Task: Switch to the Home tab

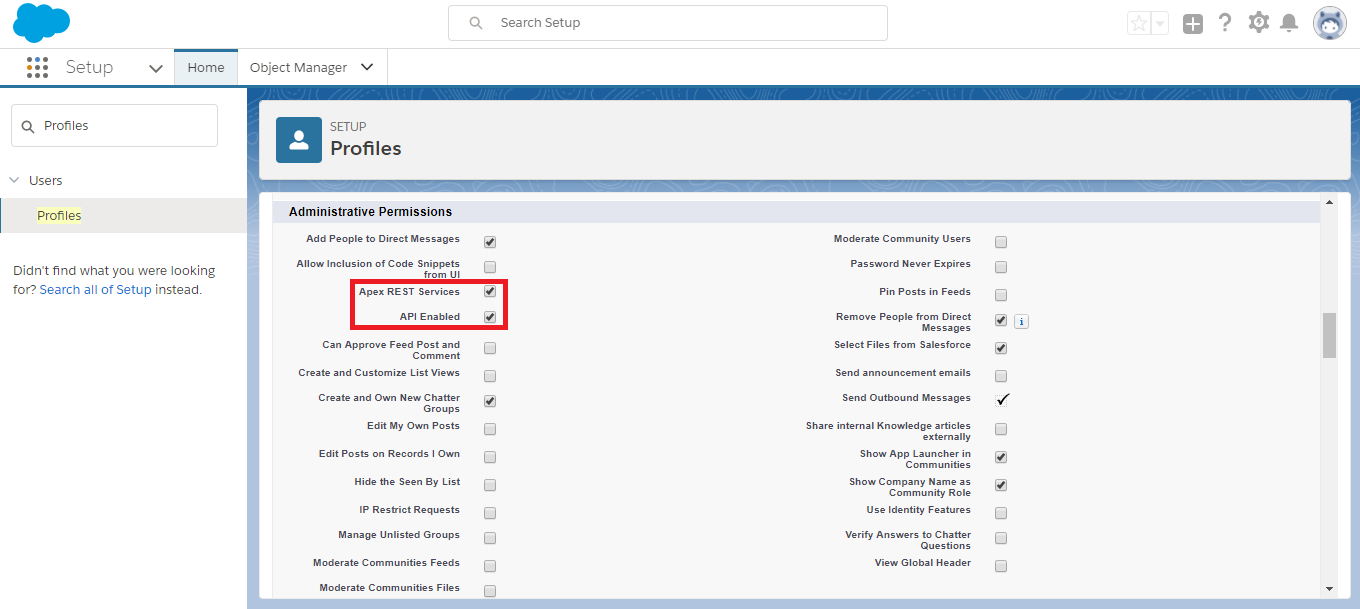Action: click(206, 67)
